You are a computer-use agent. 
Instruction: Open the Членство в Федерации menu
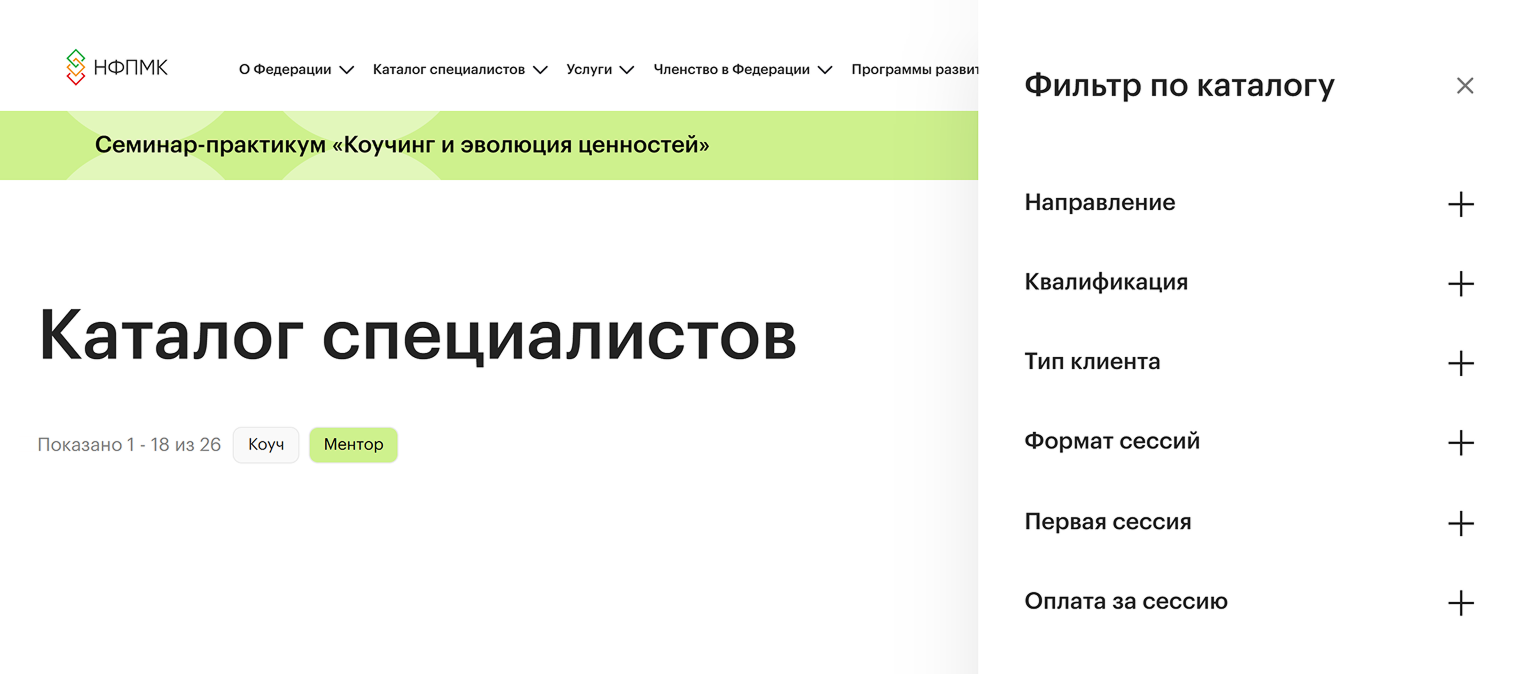(x=743, y=70)
